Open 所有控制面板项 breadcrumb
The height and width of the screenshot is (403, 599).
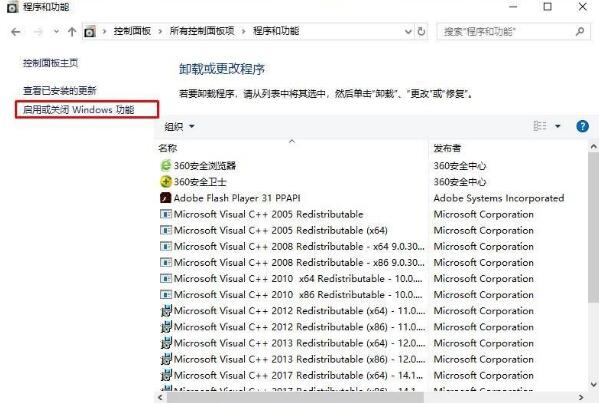(x=202, y=31)
